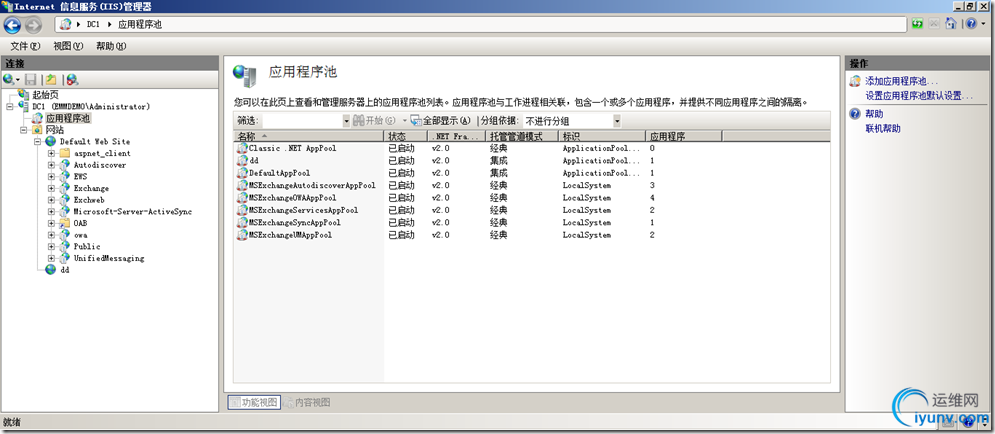Click the Default Web Site globe icon

(51, 141)
